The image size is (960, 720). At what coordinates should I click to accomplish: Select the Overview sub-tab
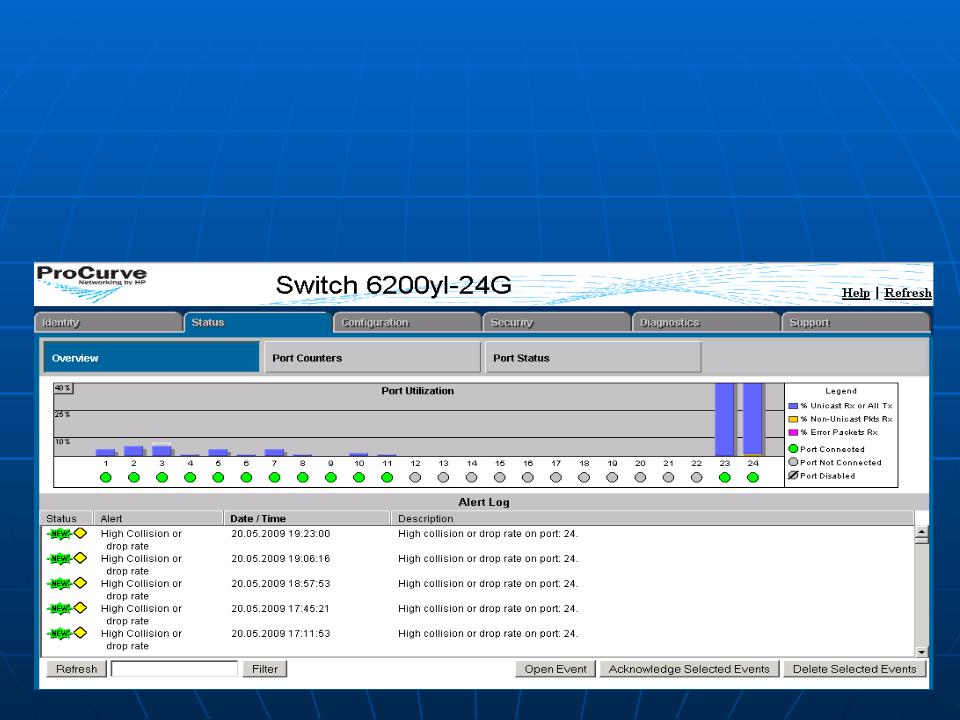click(x=151, y=358)
